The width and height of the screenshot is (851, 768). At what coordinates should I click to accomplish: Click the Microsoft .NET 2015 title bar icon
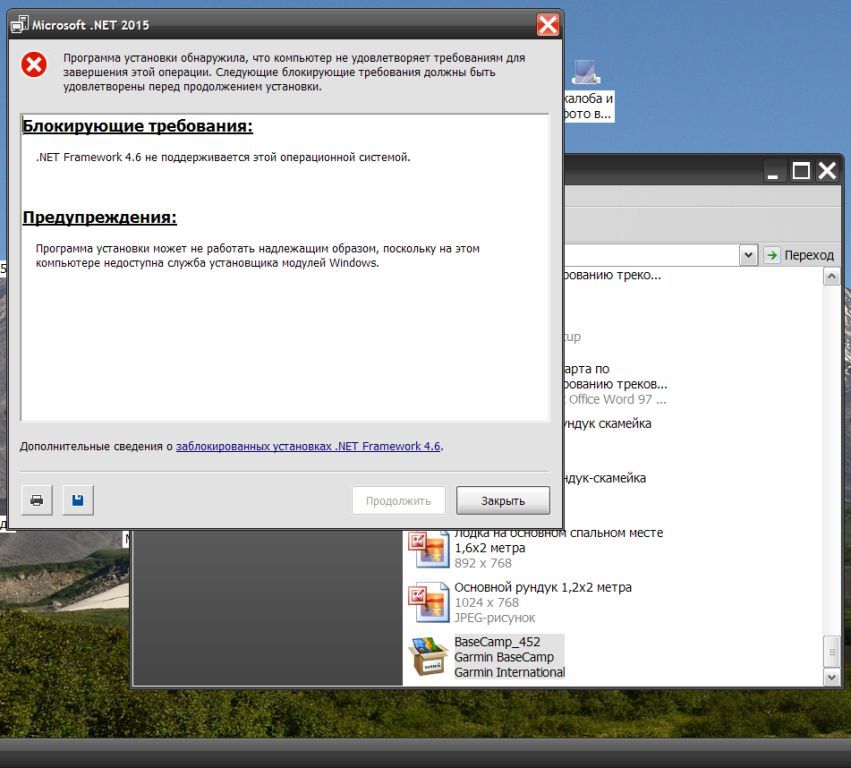click(x=19, y=25)
